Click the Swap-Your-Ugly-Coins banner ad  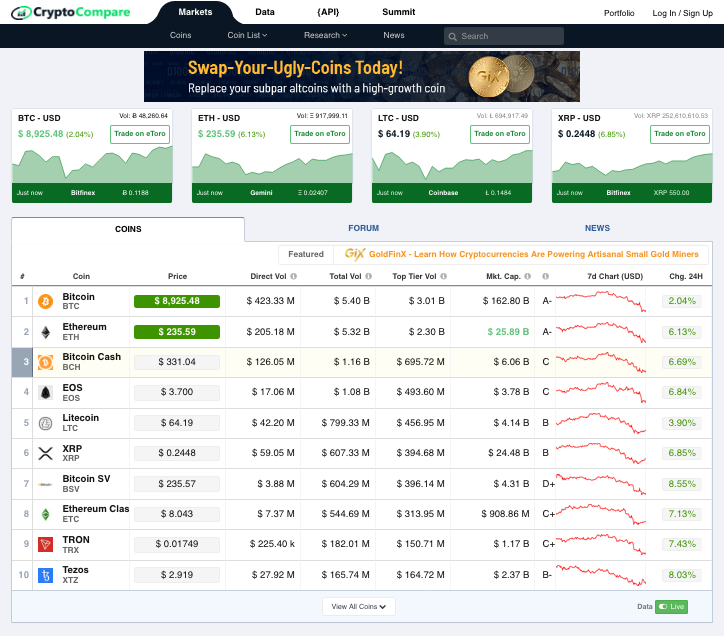pos(362,77)
